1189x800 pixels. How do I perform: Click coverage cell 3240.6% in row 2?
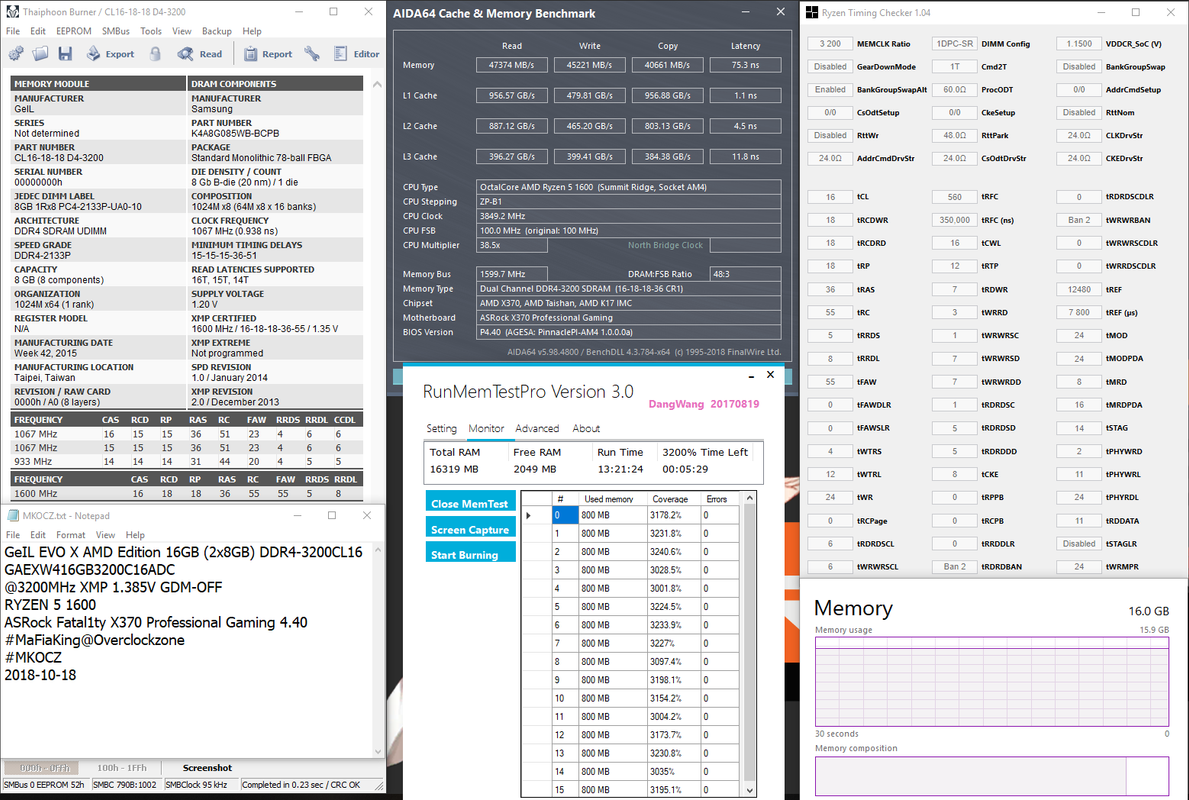click(x=673, y=551)
